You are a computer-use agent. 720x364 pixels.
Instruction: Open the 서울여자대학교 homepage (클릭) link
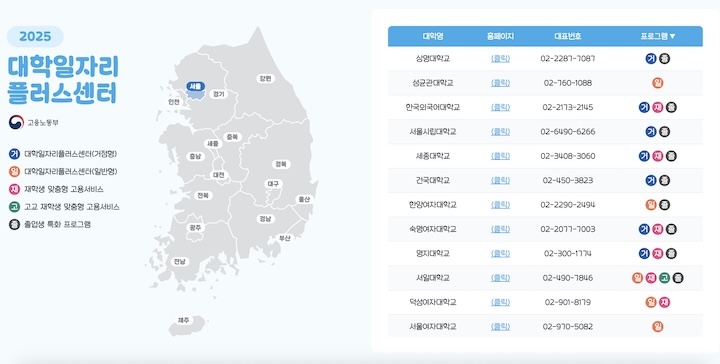click(x=500, y=327)
